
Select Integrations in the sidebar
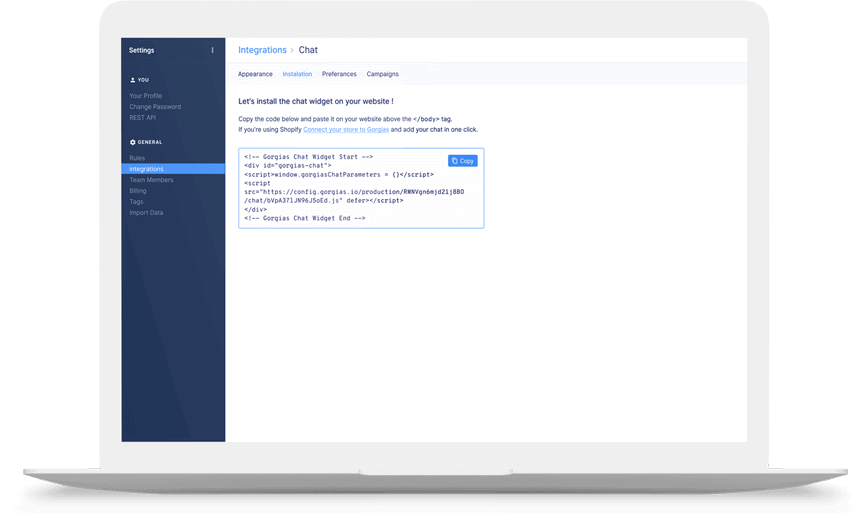[x=147, y=169]
